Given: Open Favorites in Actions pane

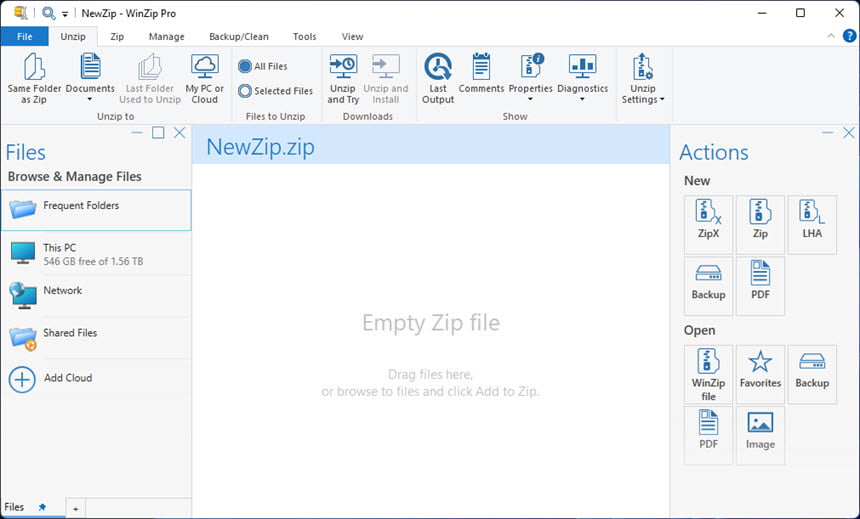Looking at the screenshot, I should [x=760, y=374].
